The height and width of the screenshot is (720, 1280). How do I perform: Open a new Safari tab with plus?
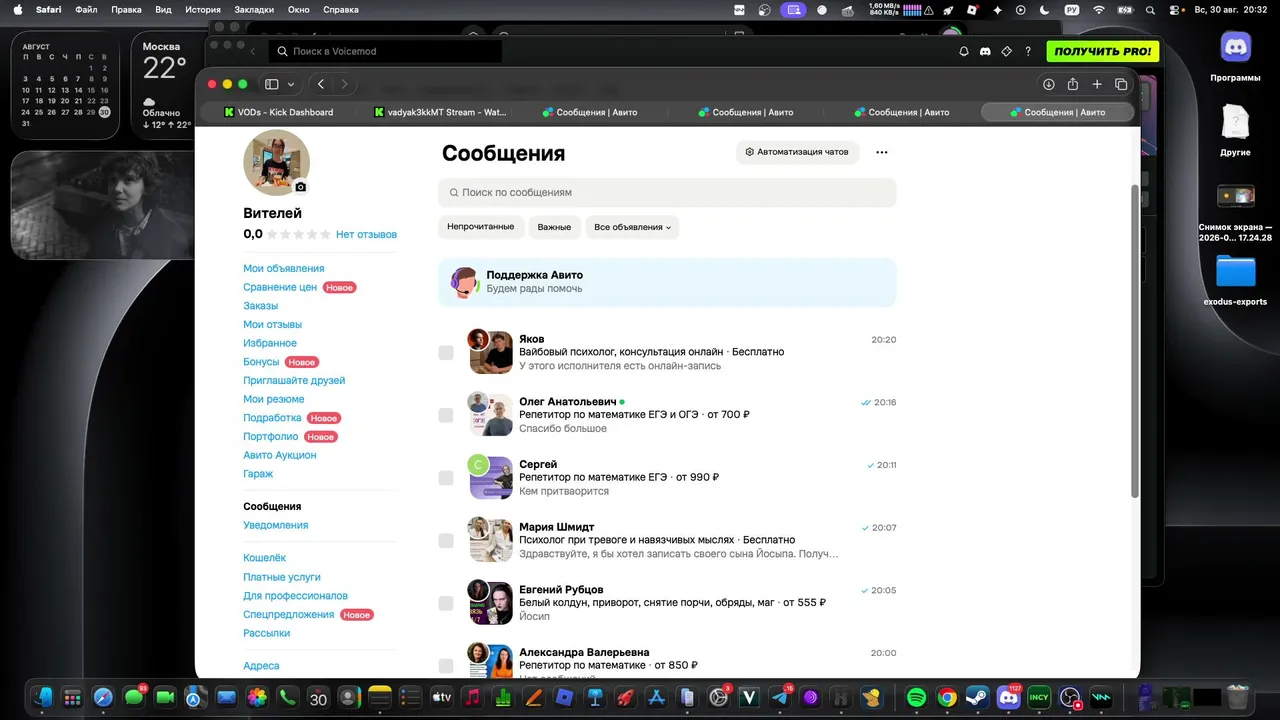pos(1097,84)
